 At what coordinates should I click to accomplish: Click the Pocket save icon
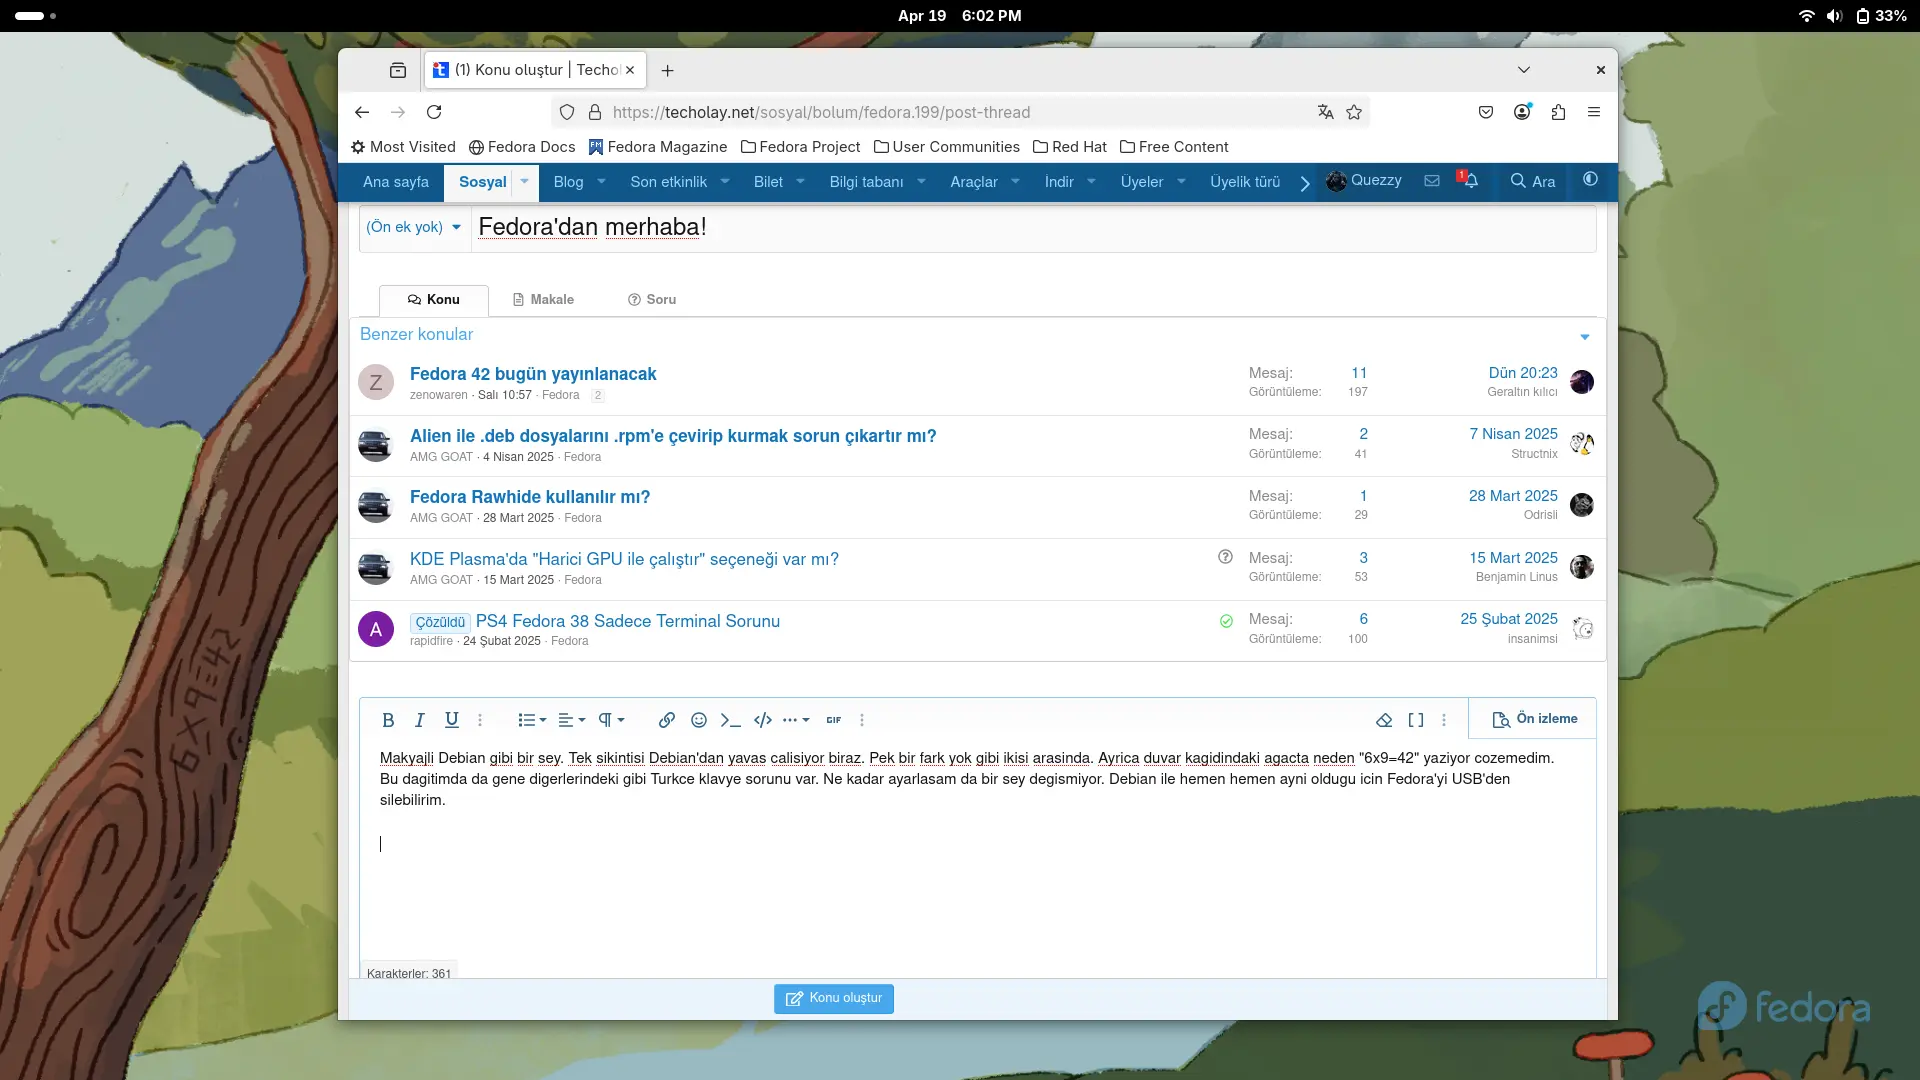pos(1486,113)
